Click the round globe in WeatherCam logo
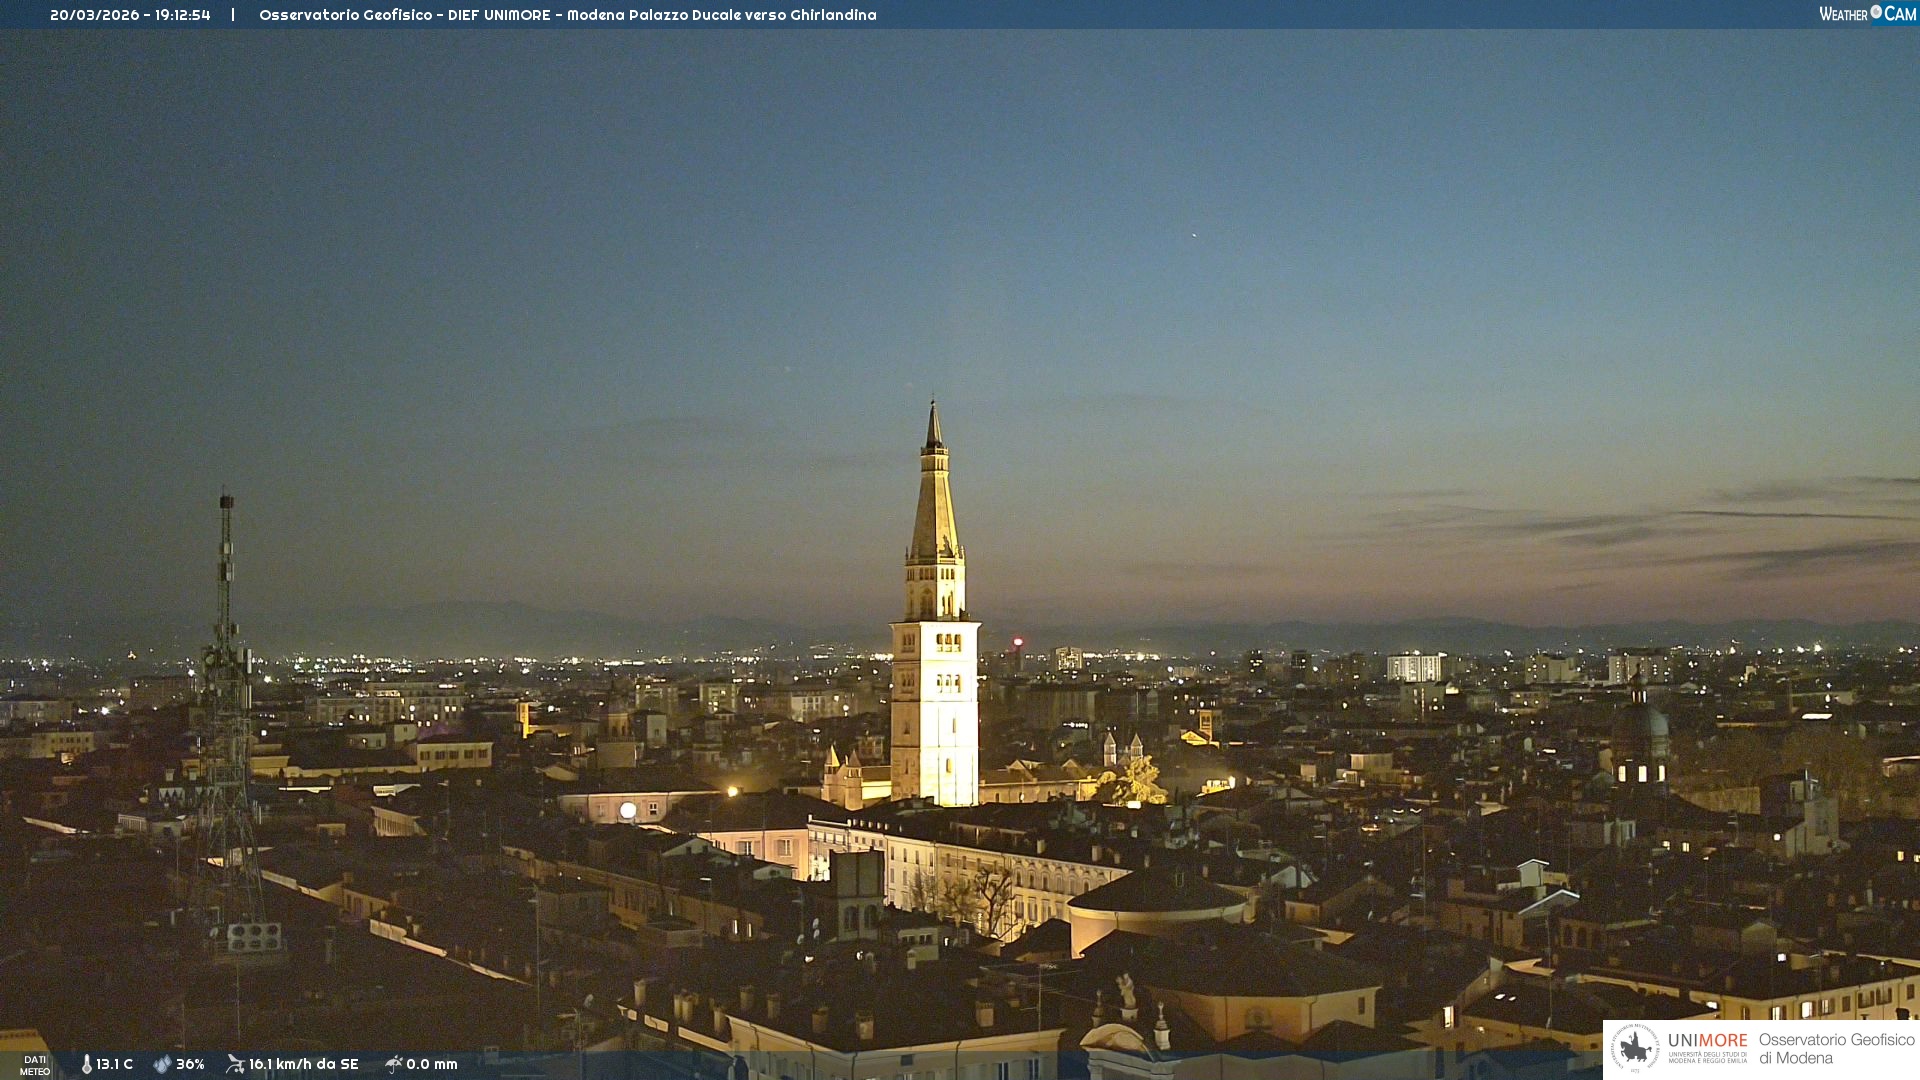The image size is (1920, 1080). [x=1876, y=12]
